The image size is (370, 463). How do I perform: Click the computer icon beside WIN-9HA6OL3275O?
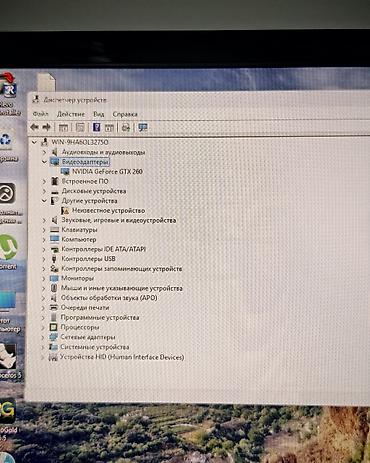tap(44, 142)
